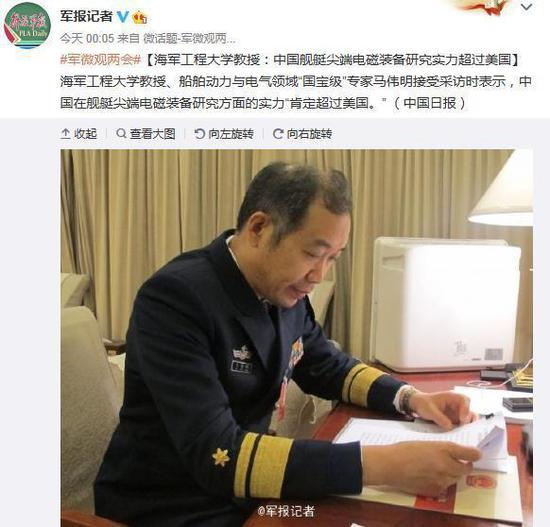Click the membership crown icon beside username

click(x=140, y=17)
